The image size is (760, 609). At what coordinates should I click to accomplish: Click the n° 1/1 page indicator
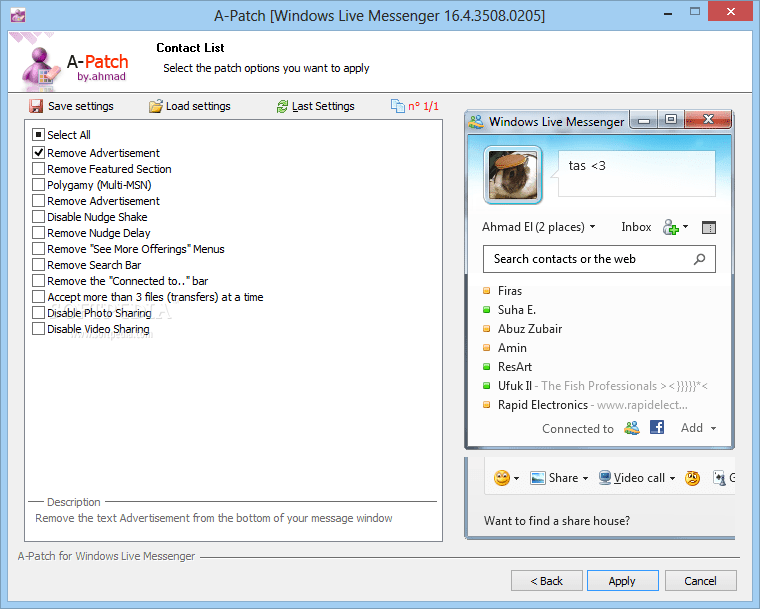coord(423,106)
